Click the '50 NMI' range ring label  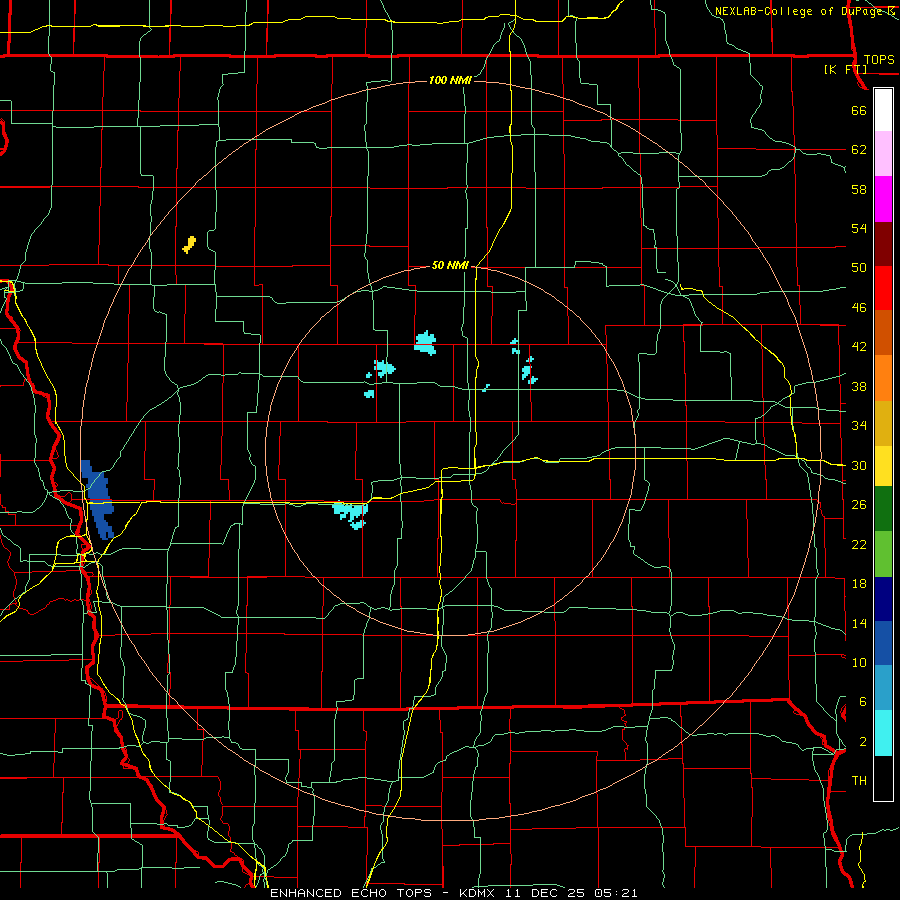coord(450,265)
